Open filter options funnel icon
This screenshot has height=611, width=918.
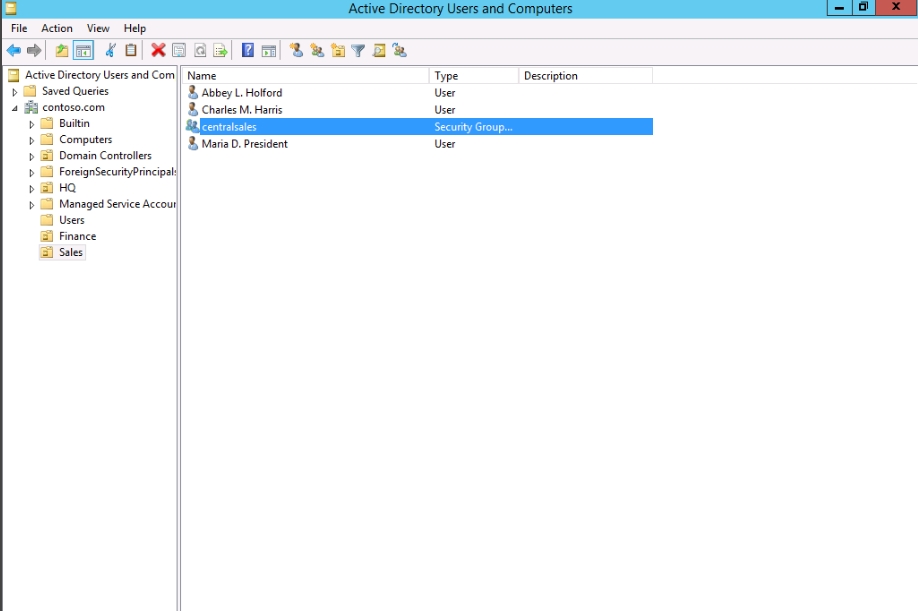358,51
